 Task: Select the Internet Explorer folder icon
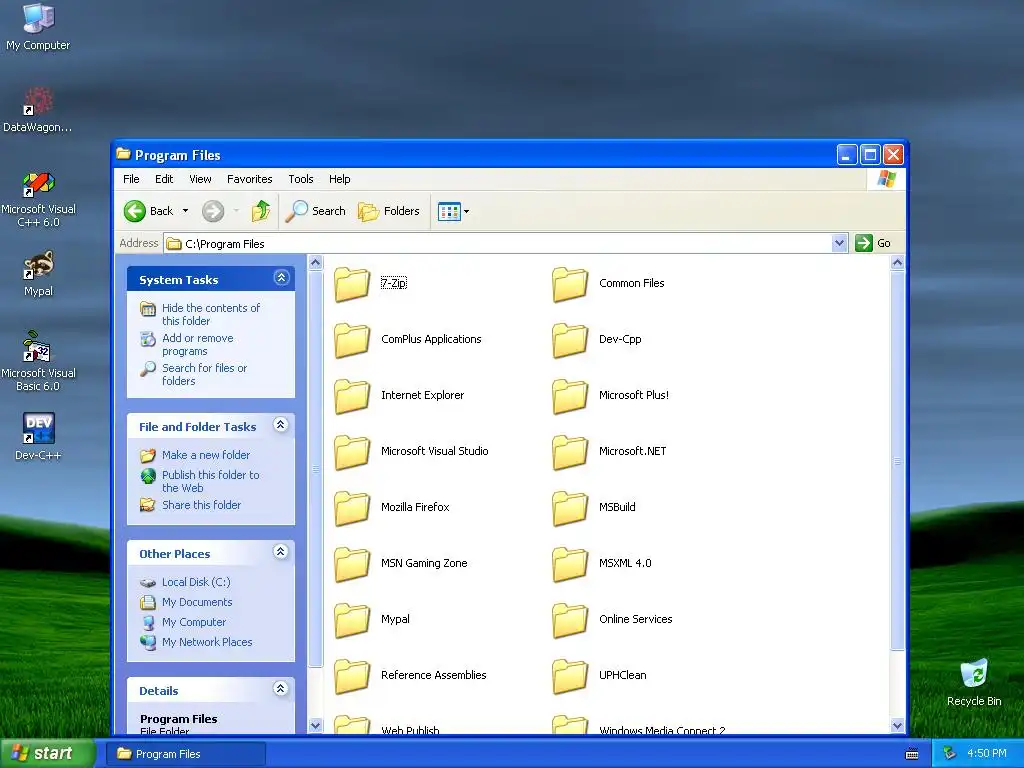352,396
